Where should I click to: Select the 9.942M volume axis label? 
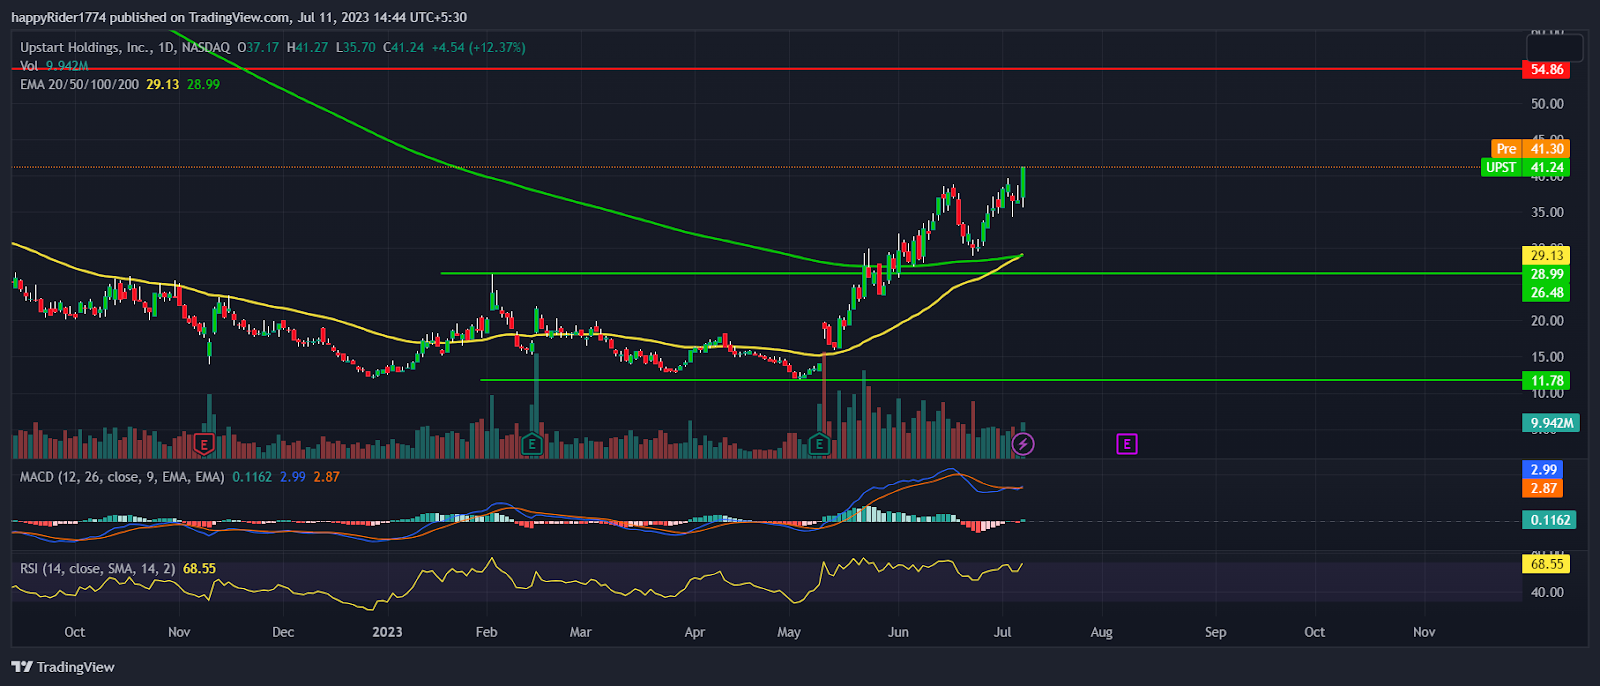1551,423
